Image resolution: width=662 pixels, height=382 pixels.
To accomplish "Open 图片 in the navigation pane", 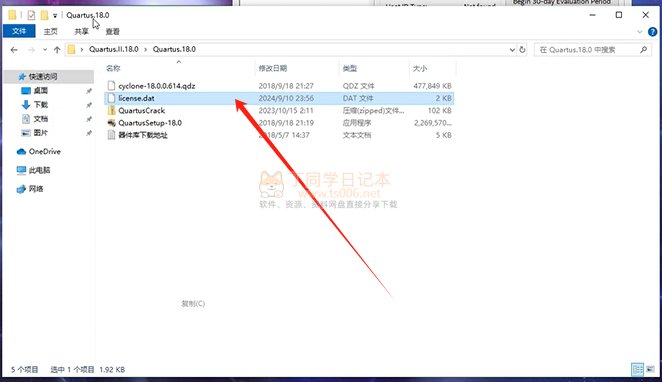I will click(x=41, y=133).
